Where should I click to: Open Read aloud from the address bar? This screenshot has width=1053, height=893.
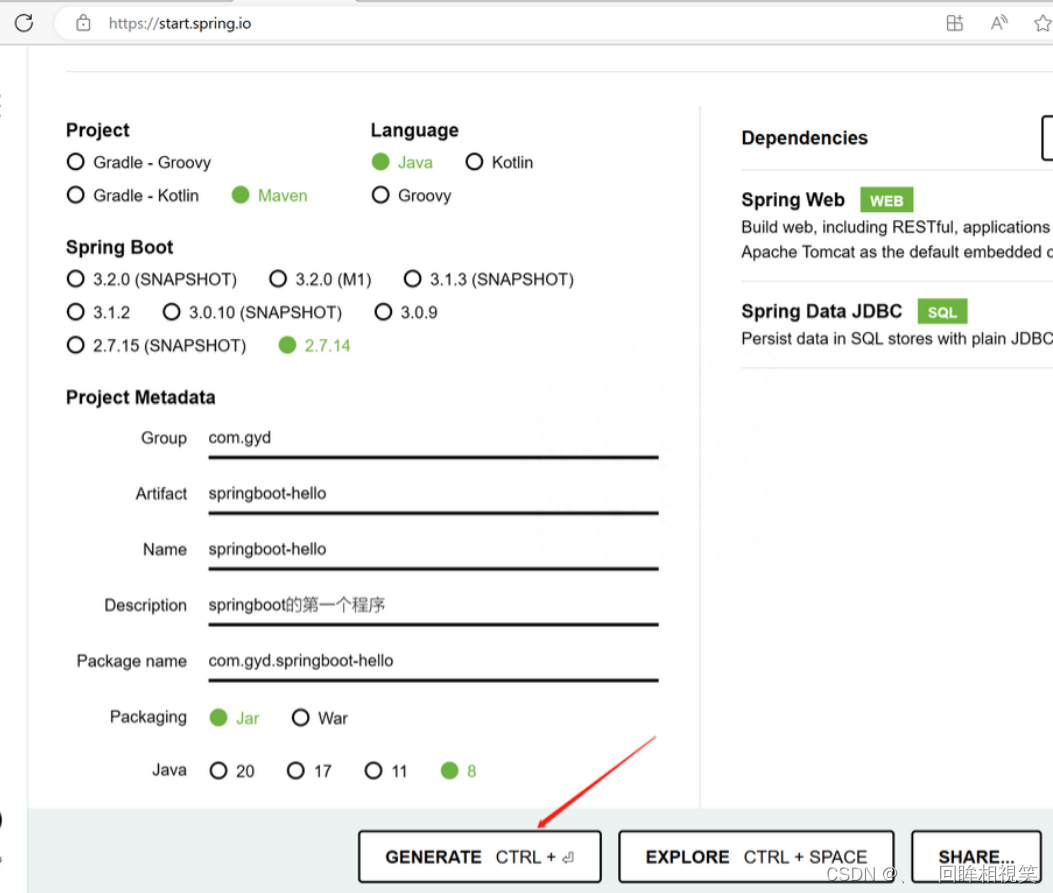998,22
